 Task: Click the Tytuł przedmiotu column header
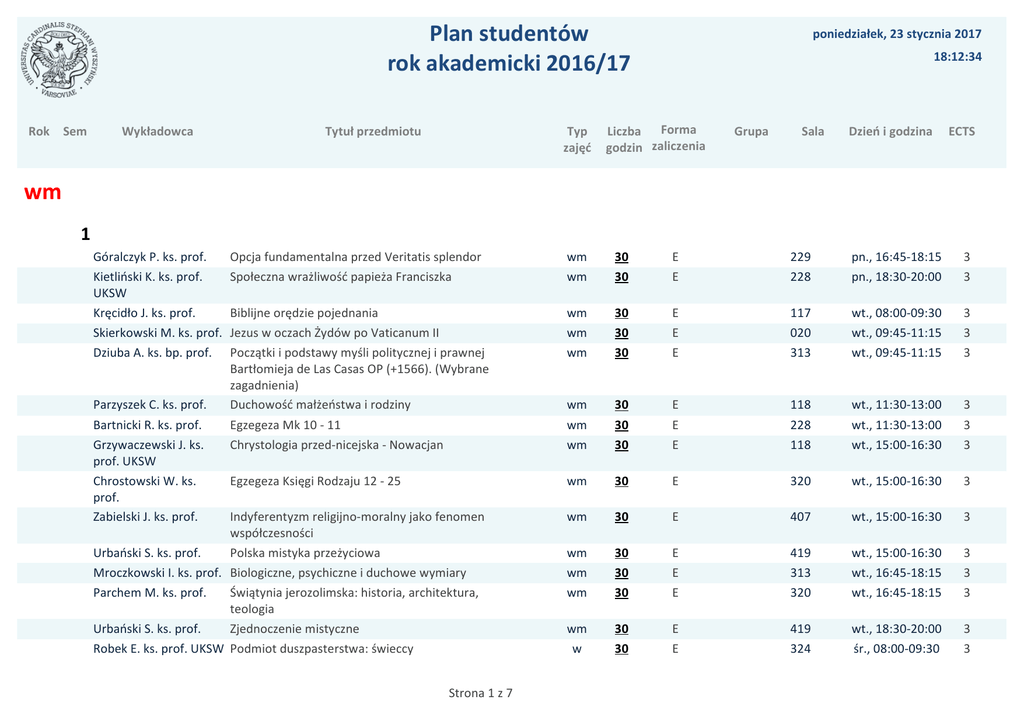373,131
